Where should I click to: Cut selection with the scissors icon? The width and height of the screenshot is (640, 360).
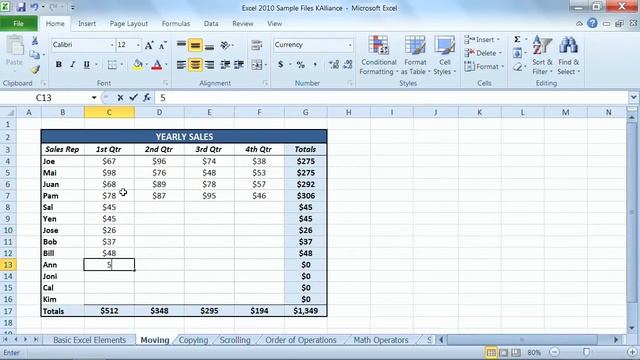point(35,40)
